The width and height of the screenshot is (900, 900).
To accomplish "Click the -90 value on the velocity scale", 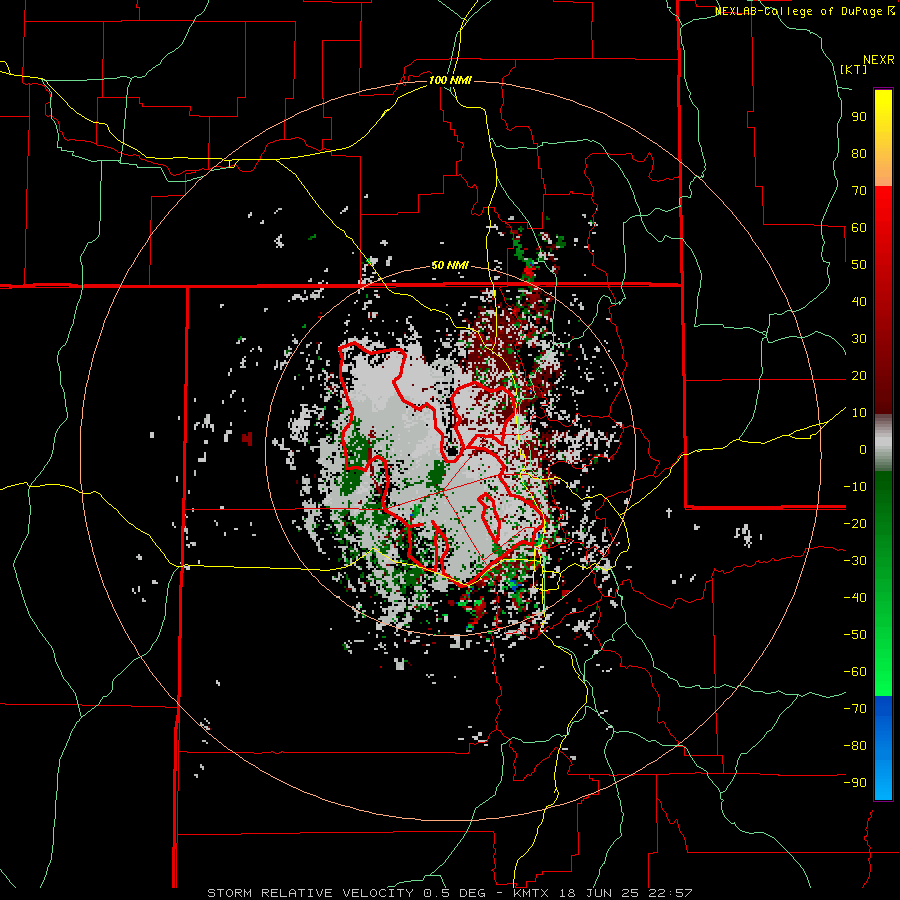I will tap(855, 783).
